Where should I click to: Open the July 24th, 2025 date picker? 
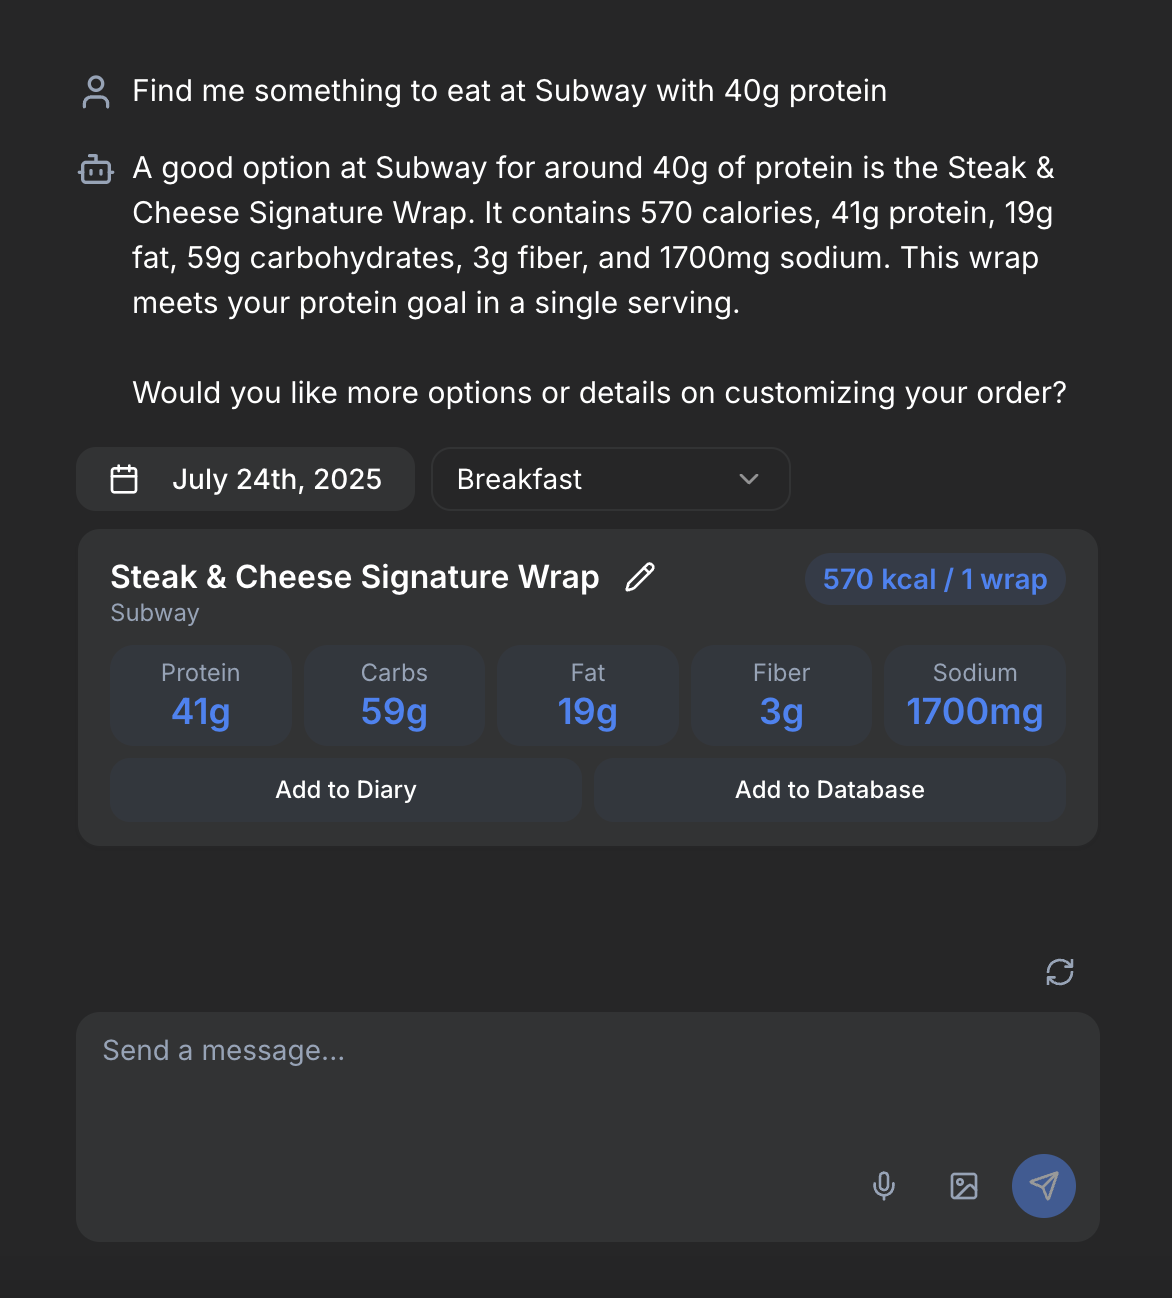coord(245,479)
